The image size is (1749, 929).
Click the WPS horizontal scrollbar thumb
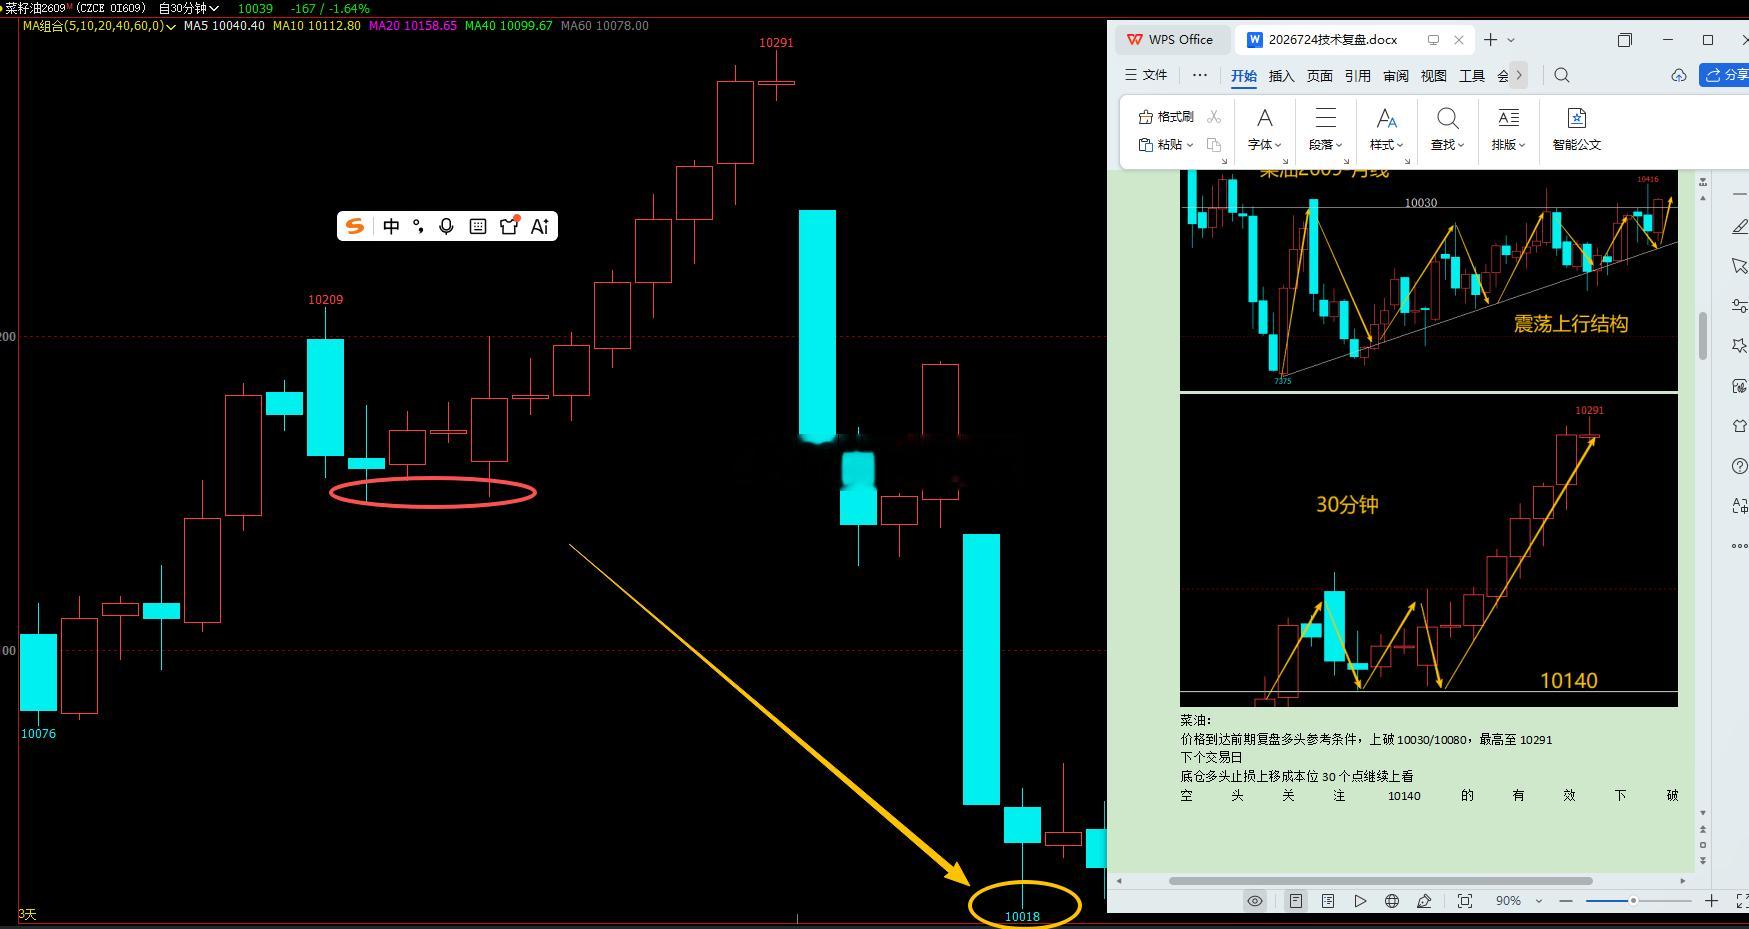[x=1381, y=881]
